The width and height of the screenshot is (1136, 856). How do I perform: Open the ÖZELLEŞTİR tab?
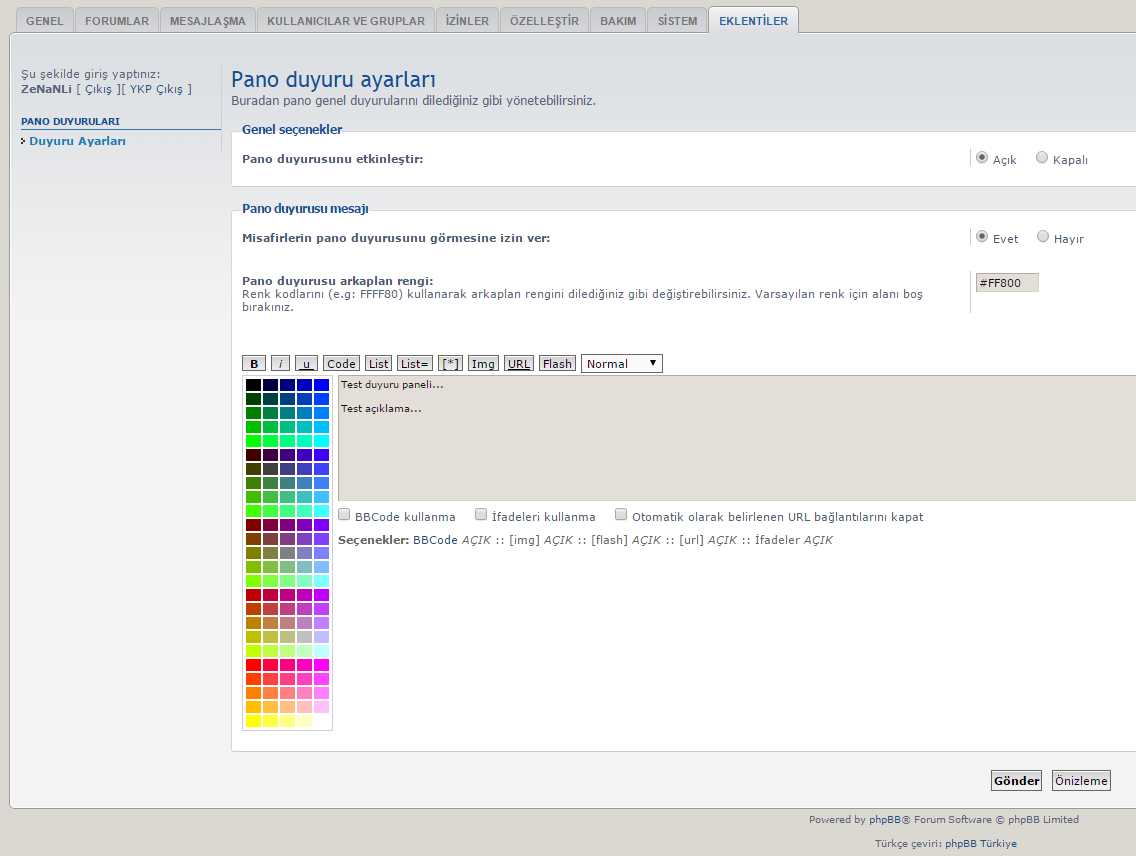coord(544,21)
